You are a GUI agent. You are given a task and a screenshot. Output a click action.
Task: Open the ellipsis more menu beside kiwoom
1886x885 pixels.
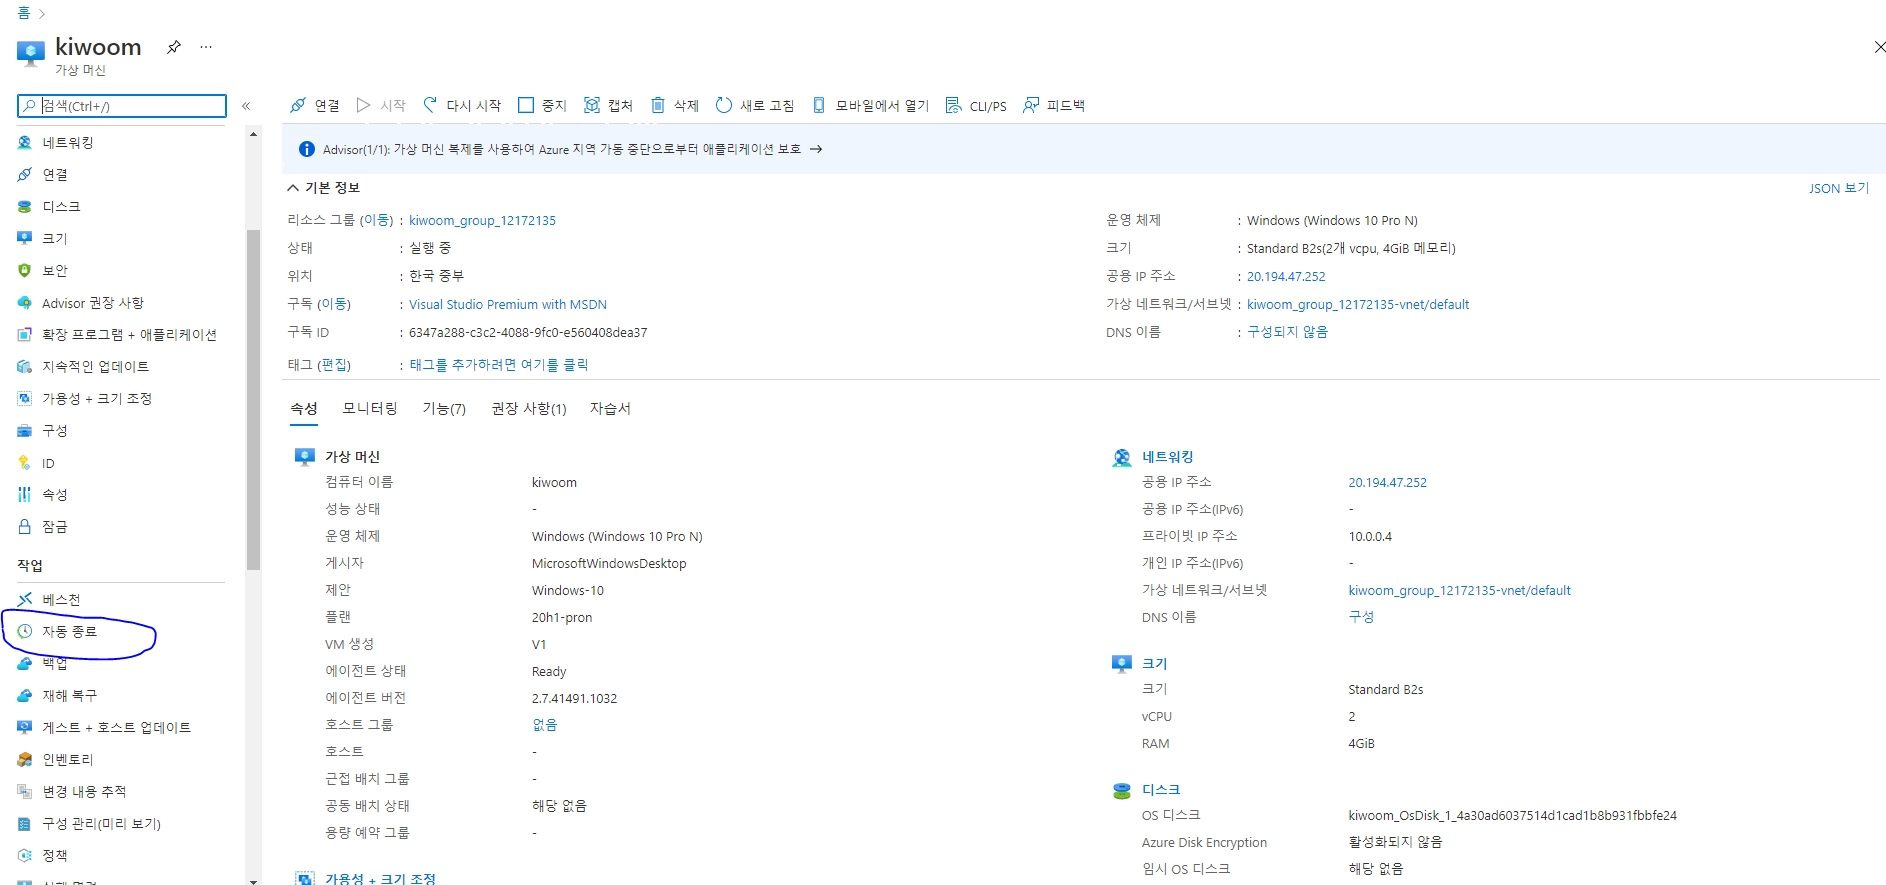point(206,47)
